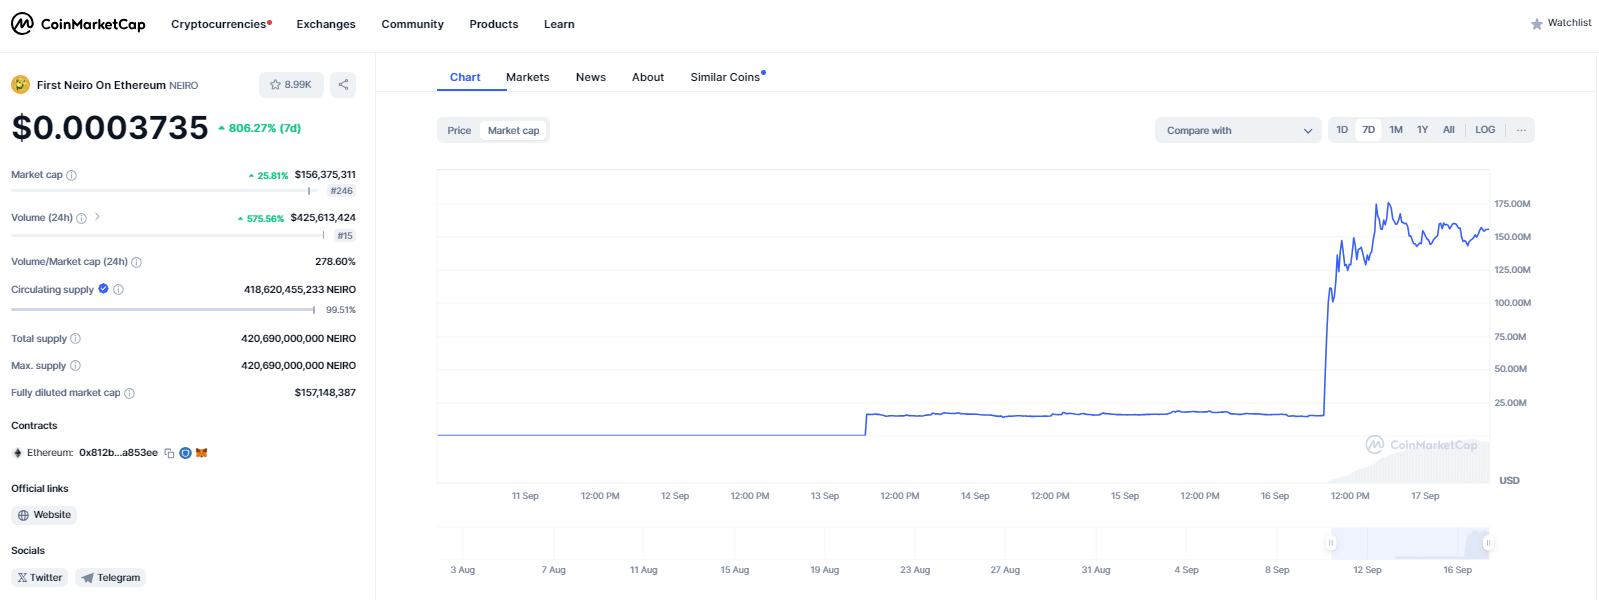Switch to the Markets tab
Screen dimensions: 1599x600
coord(527,77)
